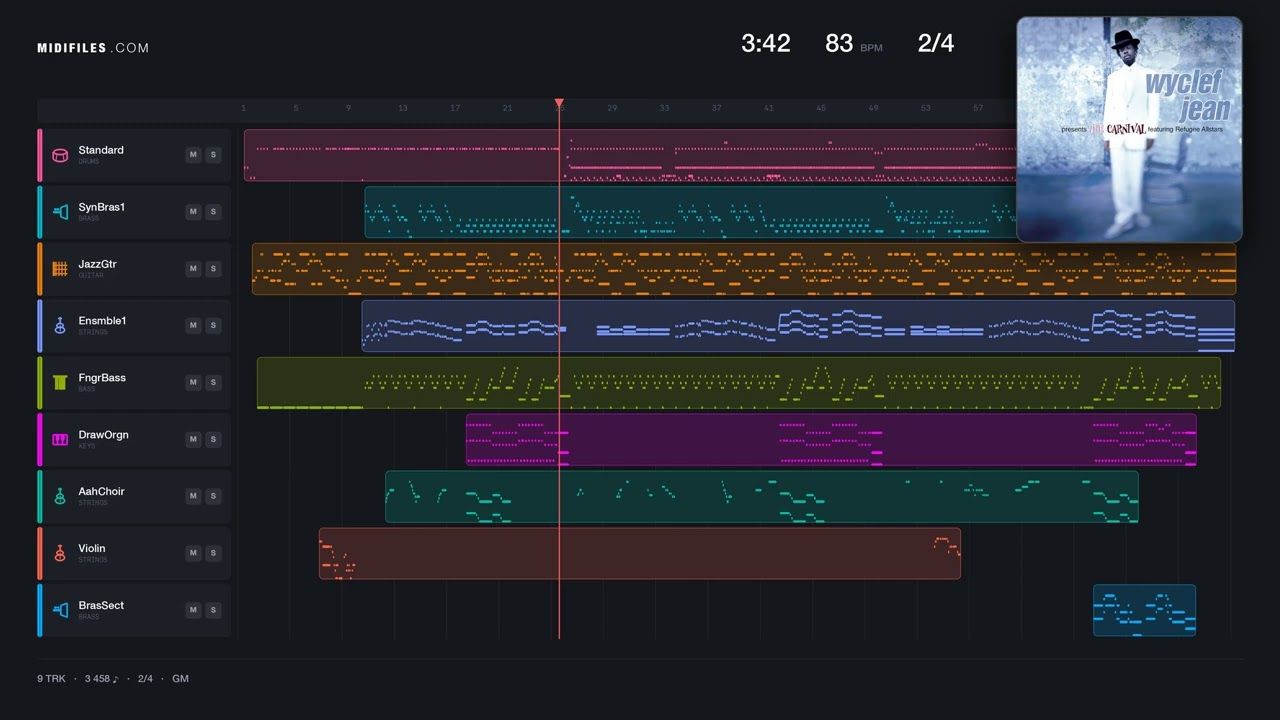Screen dimensions: 1280x720
Task: Mute the Ensmble1 track
Action: [x=193, y=326]
